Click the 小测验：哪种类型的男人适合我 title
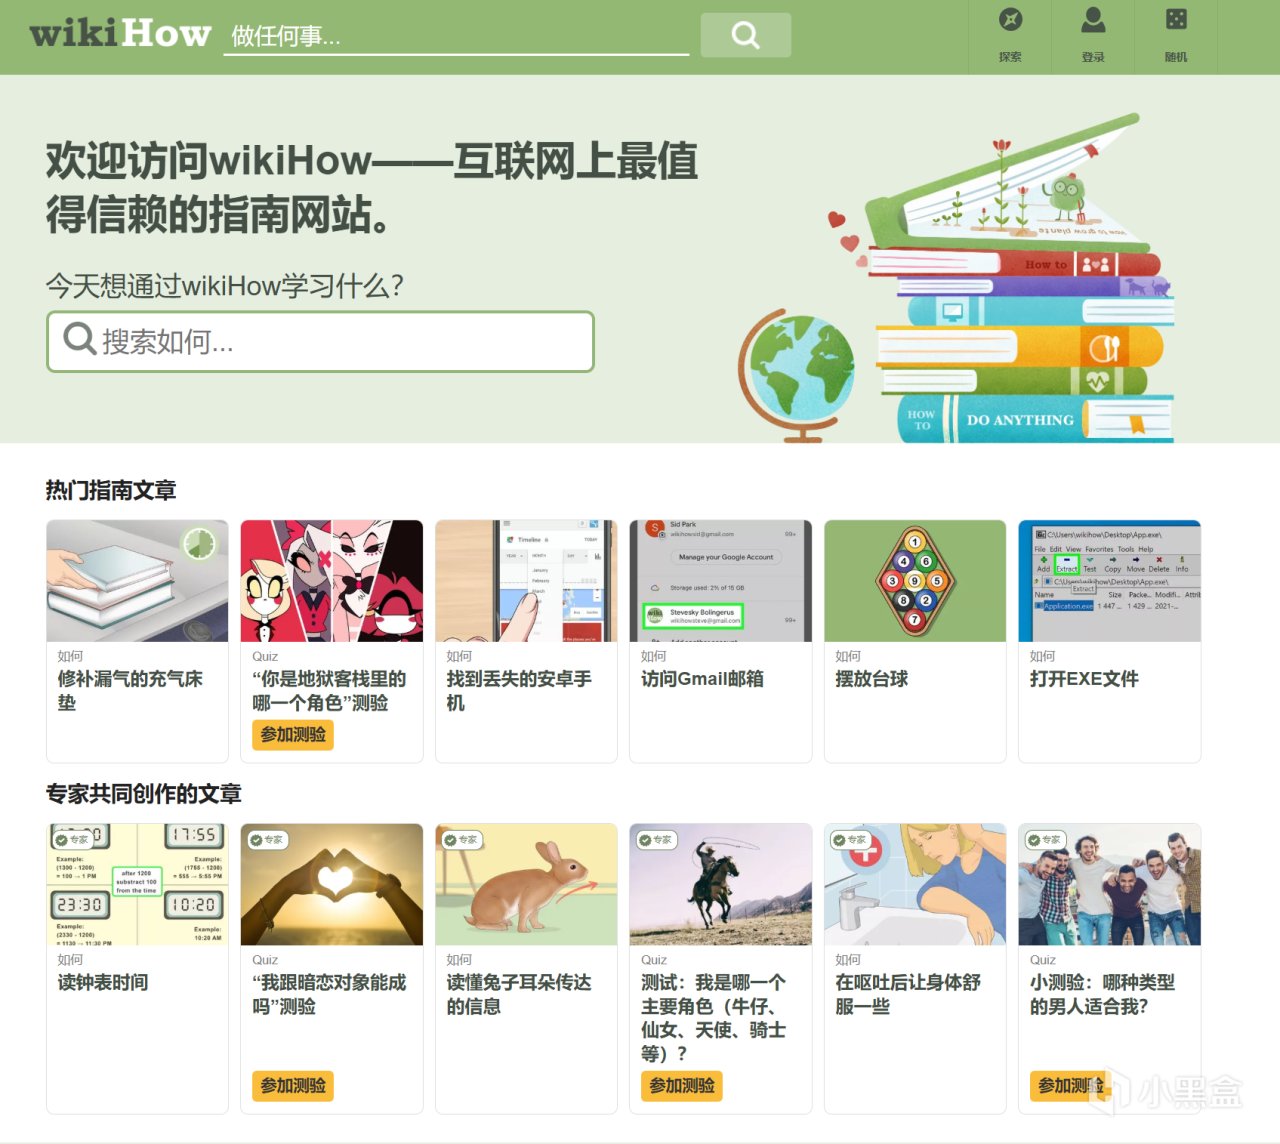The image size is (1280, 1144). [1103, 995]
